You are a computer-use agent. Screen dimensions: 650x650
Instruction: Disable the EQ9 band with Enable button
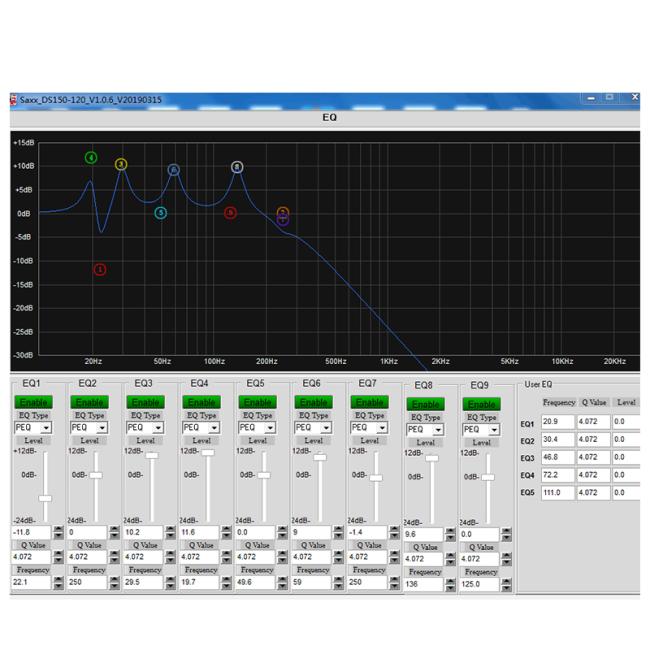[x=481, y=404]
